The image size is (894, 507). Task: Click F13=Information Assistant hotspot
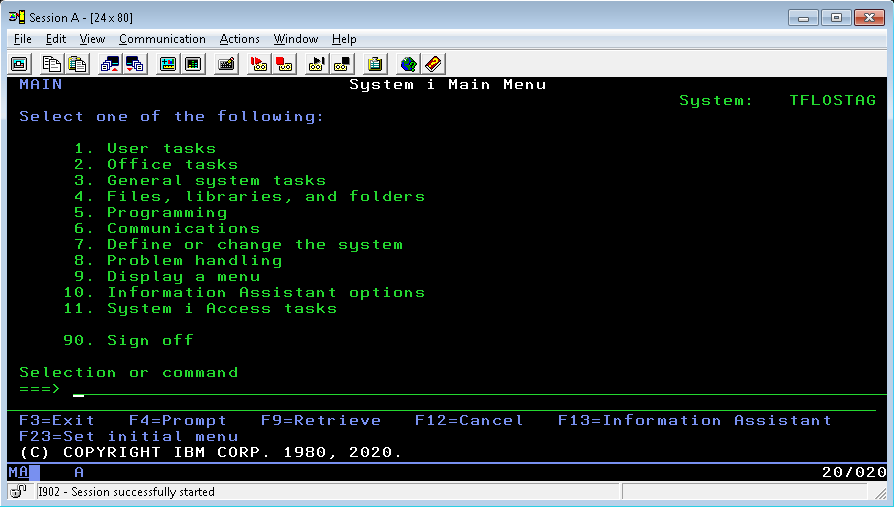pyautogui.click(x=694, y=420)
